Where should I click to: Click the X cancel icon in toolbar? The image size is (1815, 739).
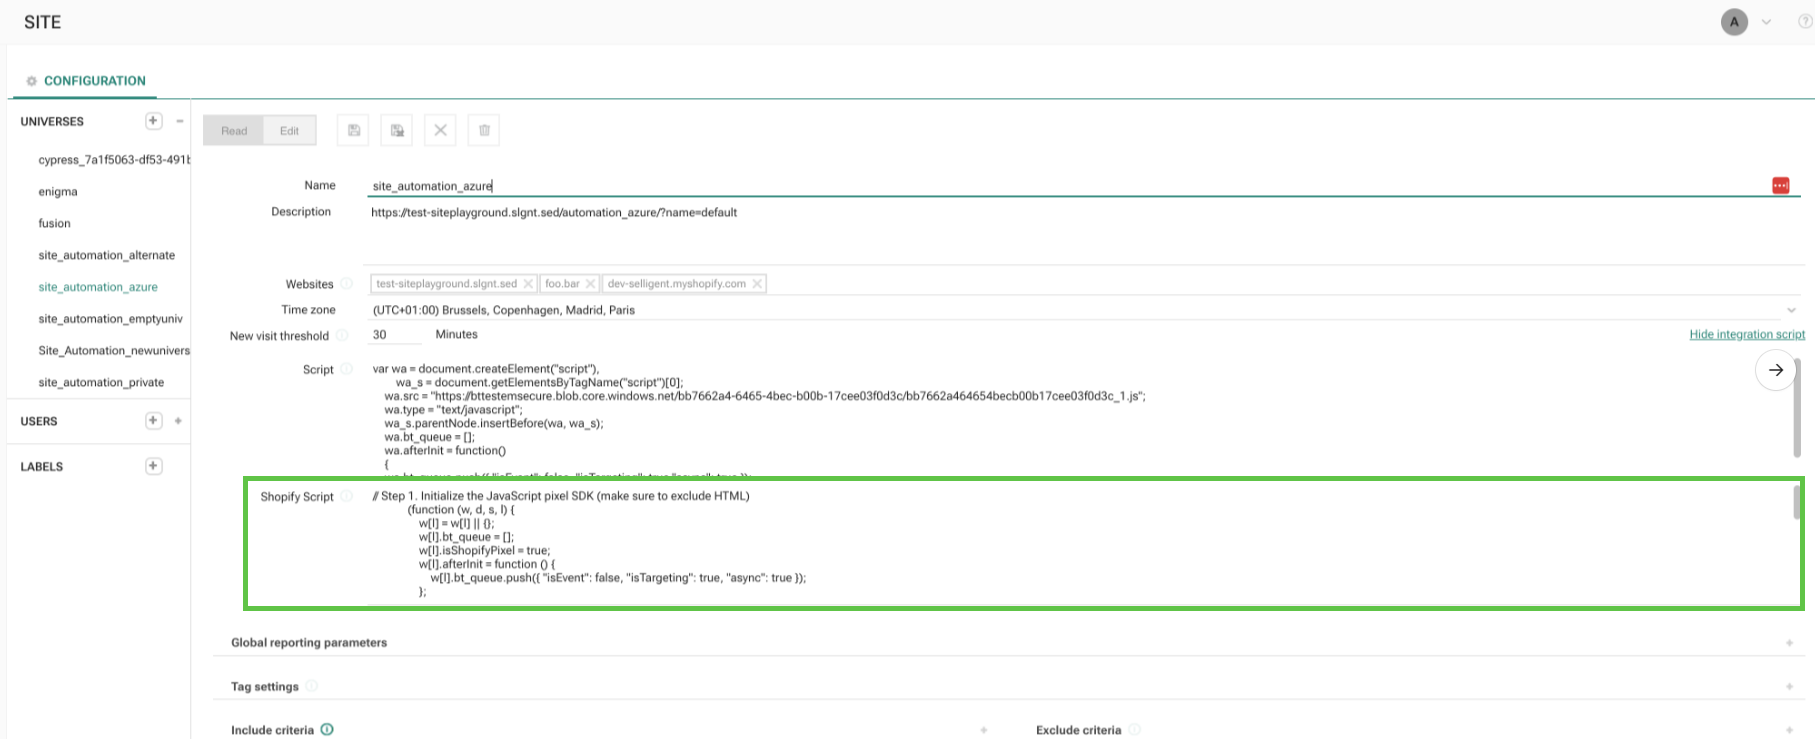point(440,130)
